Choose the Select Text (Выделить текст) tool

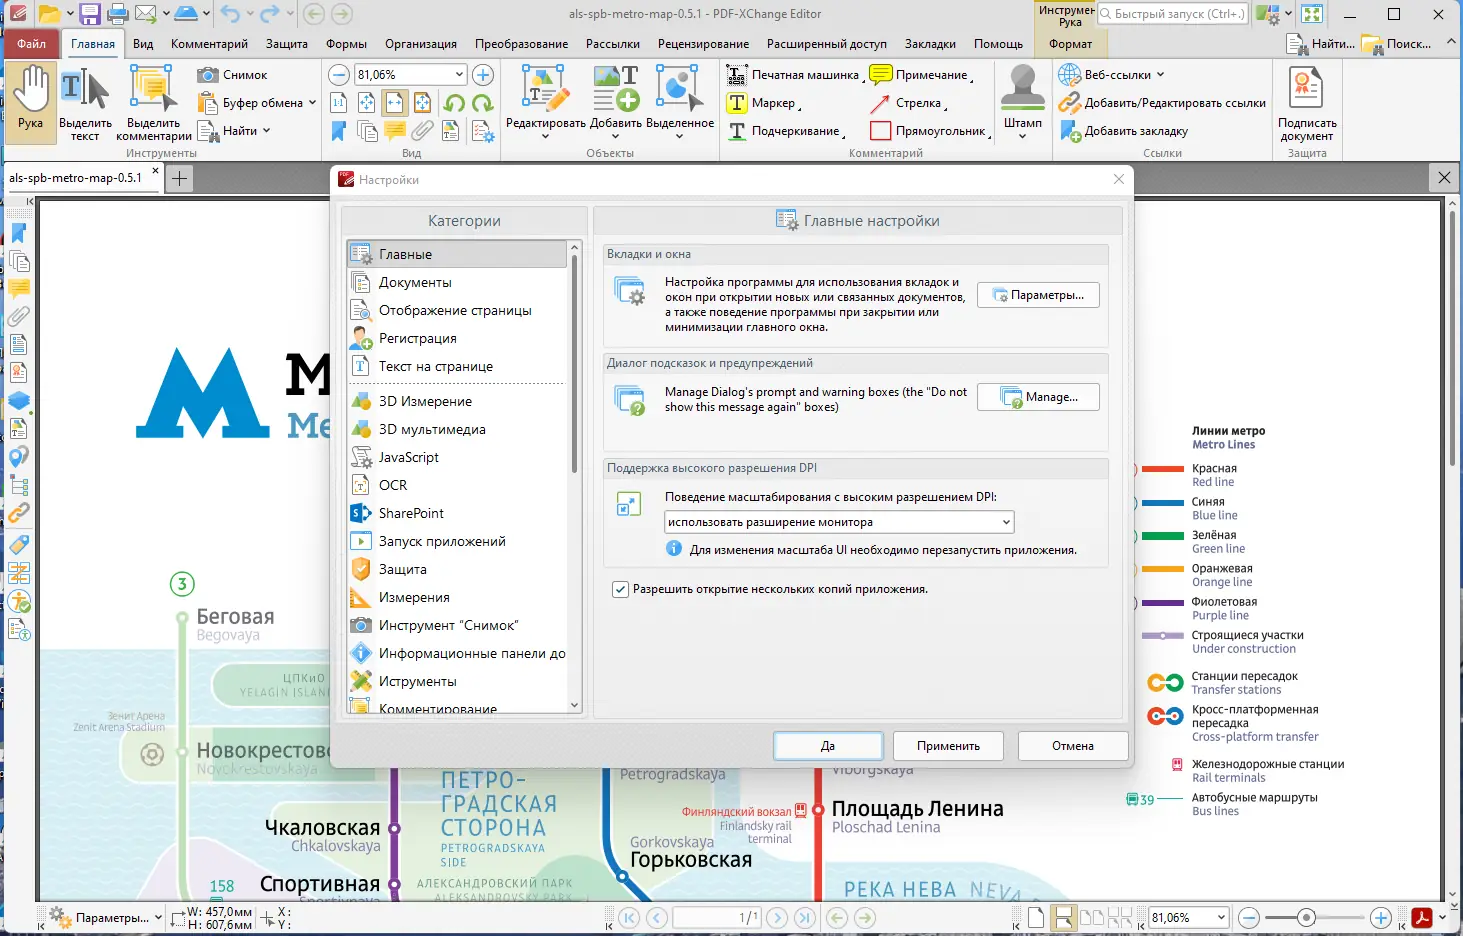(x=85, y=103)
